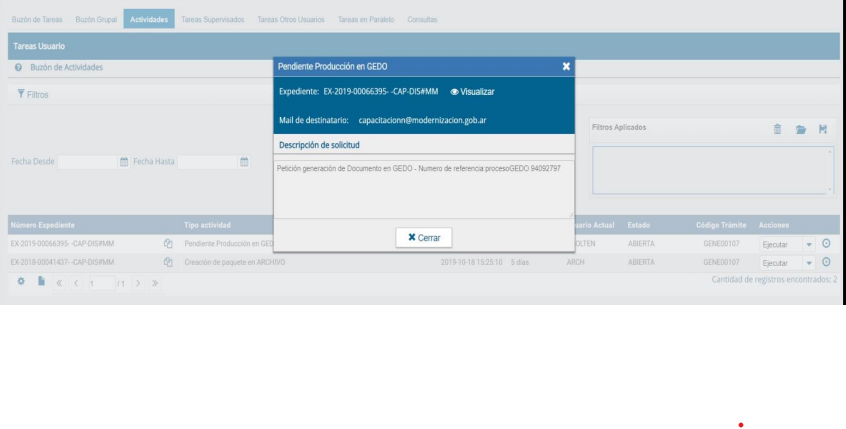The width and height of the screenshot is (846, 429).
Task: Click the run action icon for the ARCH row
Action: (x=826, y=262)
